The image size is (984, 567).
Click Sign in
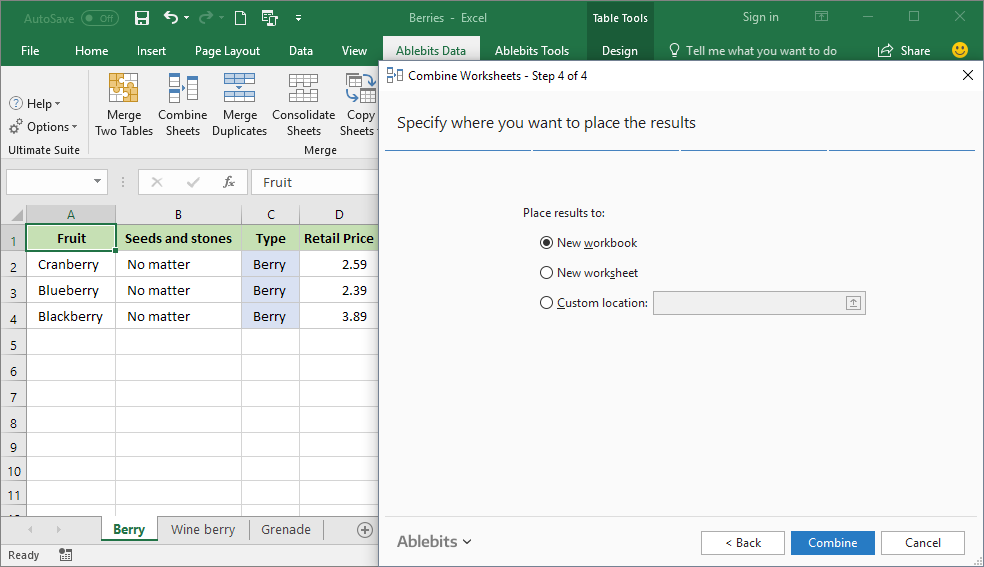tap(761, 17)
